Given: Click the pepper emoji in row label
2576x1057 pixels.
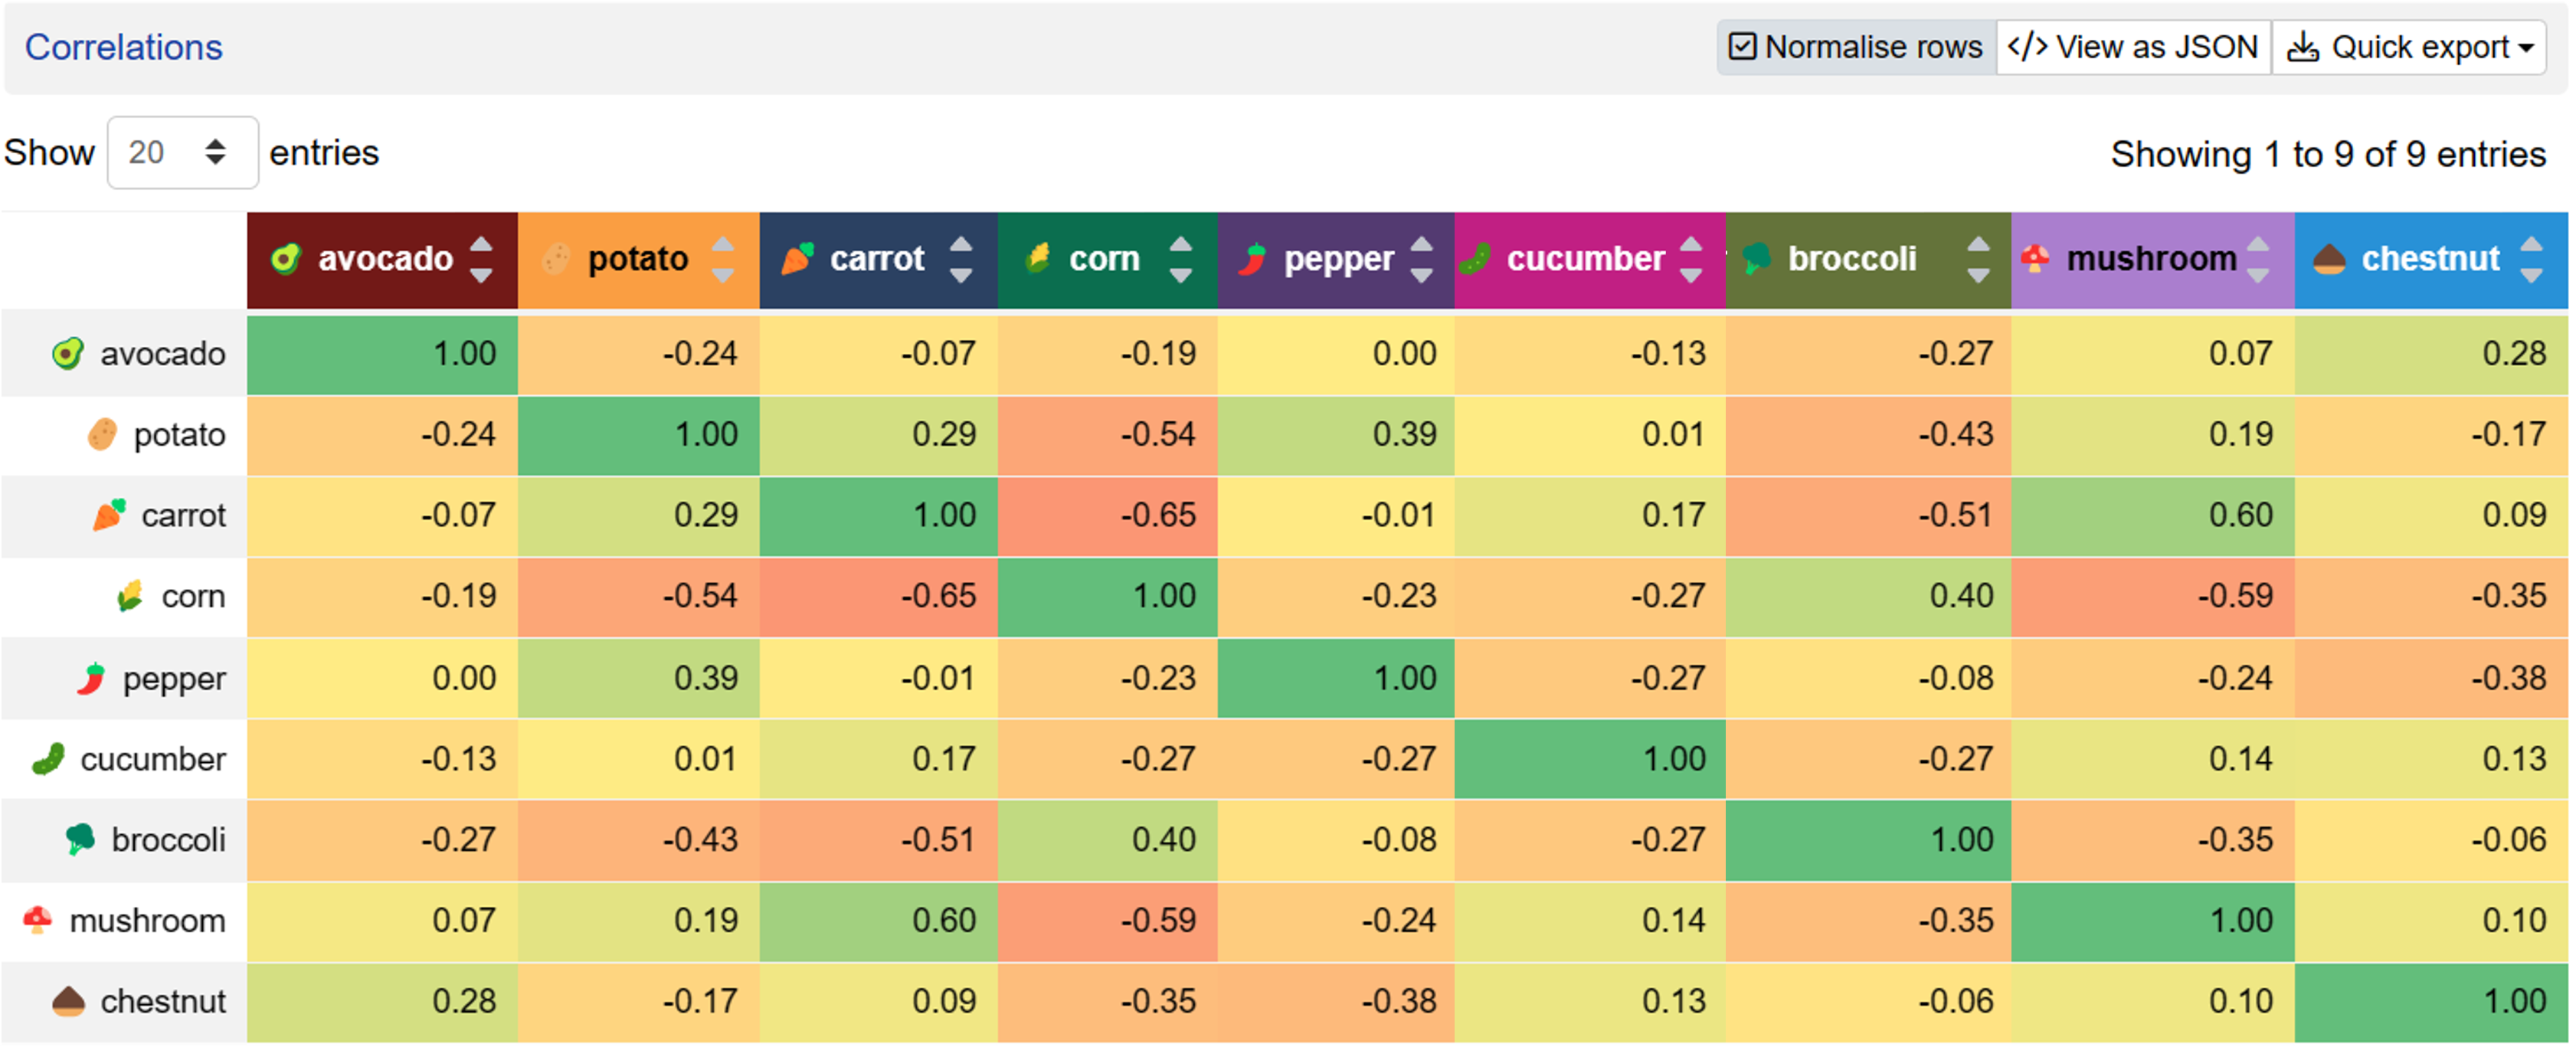Looking at the screenshot, I should pos(91,680).
